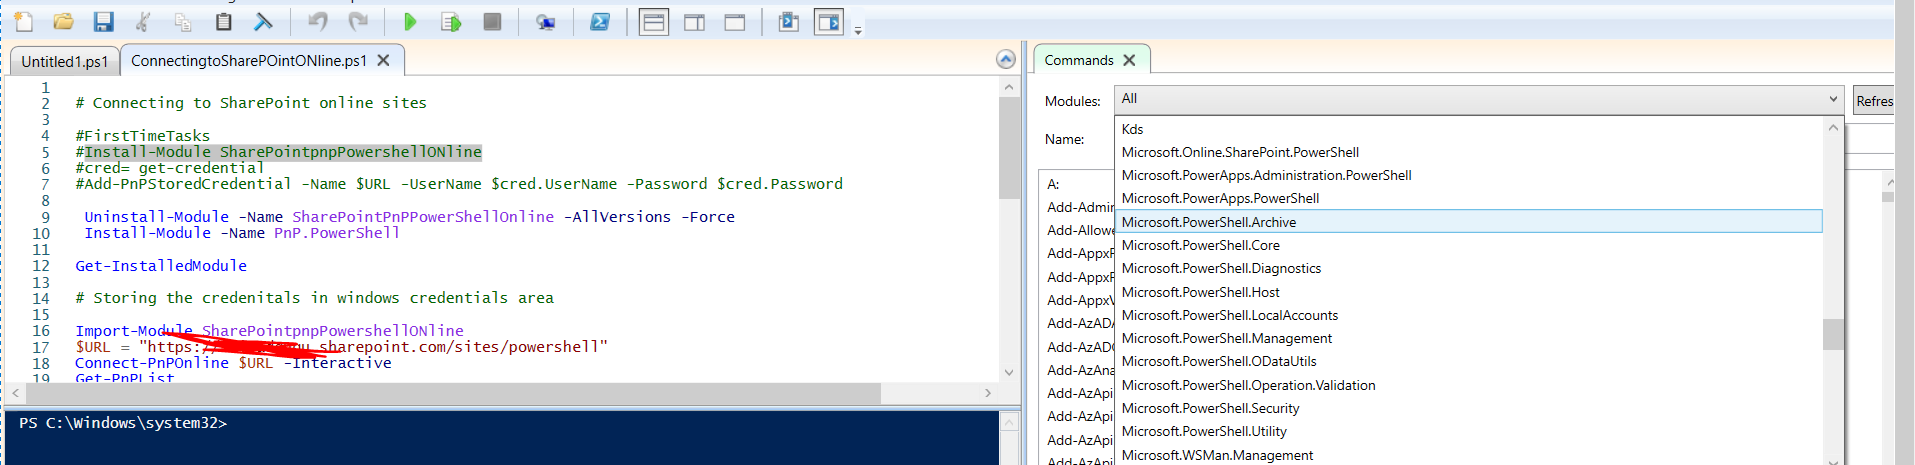Show script pane maximized layout
Screen dimensions: 1915x465
(x=734, y=21)
